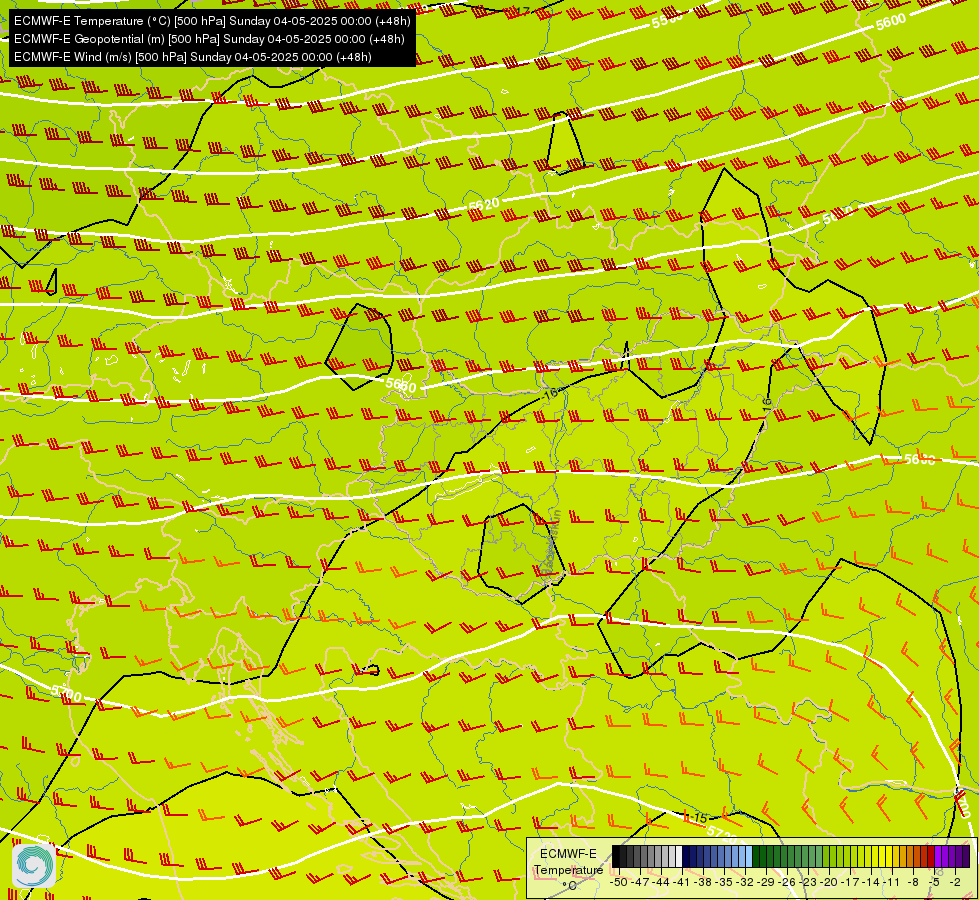The height and width of the screenshot is (900, 979).
Task: Click the -47 tick label in legend
Action: pos(640,882)
